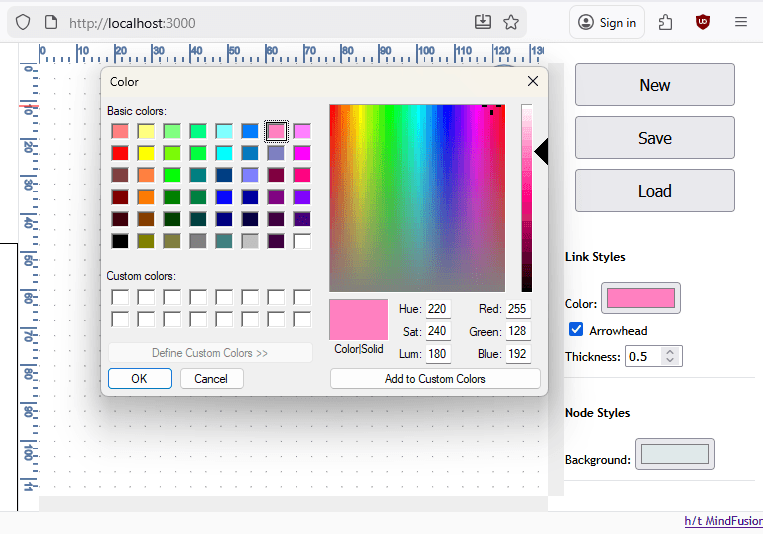
Task: Bookmark this page with the star icon
Action: point(511,22)
